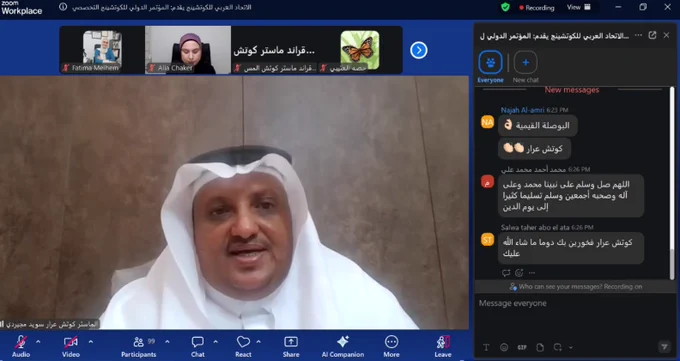
Task: Click message كوتش عرار with clapping emojis
Action: coord(534,148)
